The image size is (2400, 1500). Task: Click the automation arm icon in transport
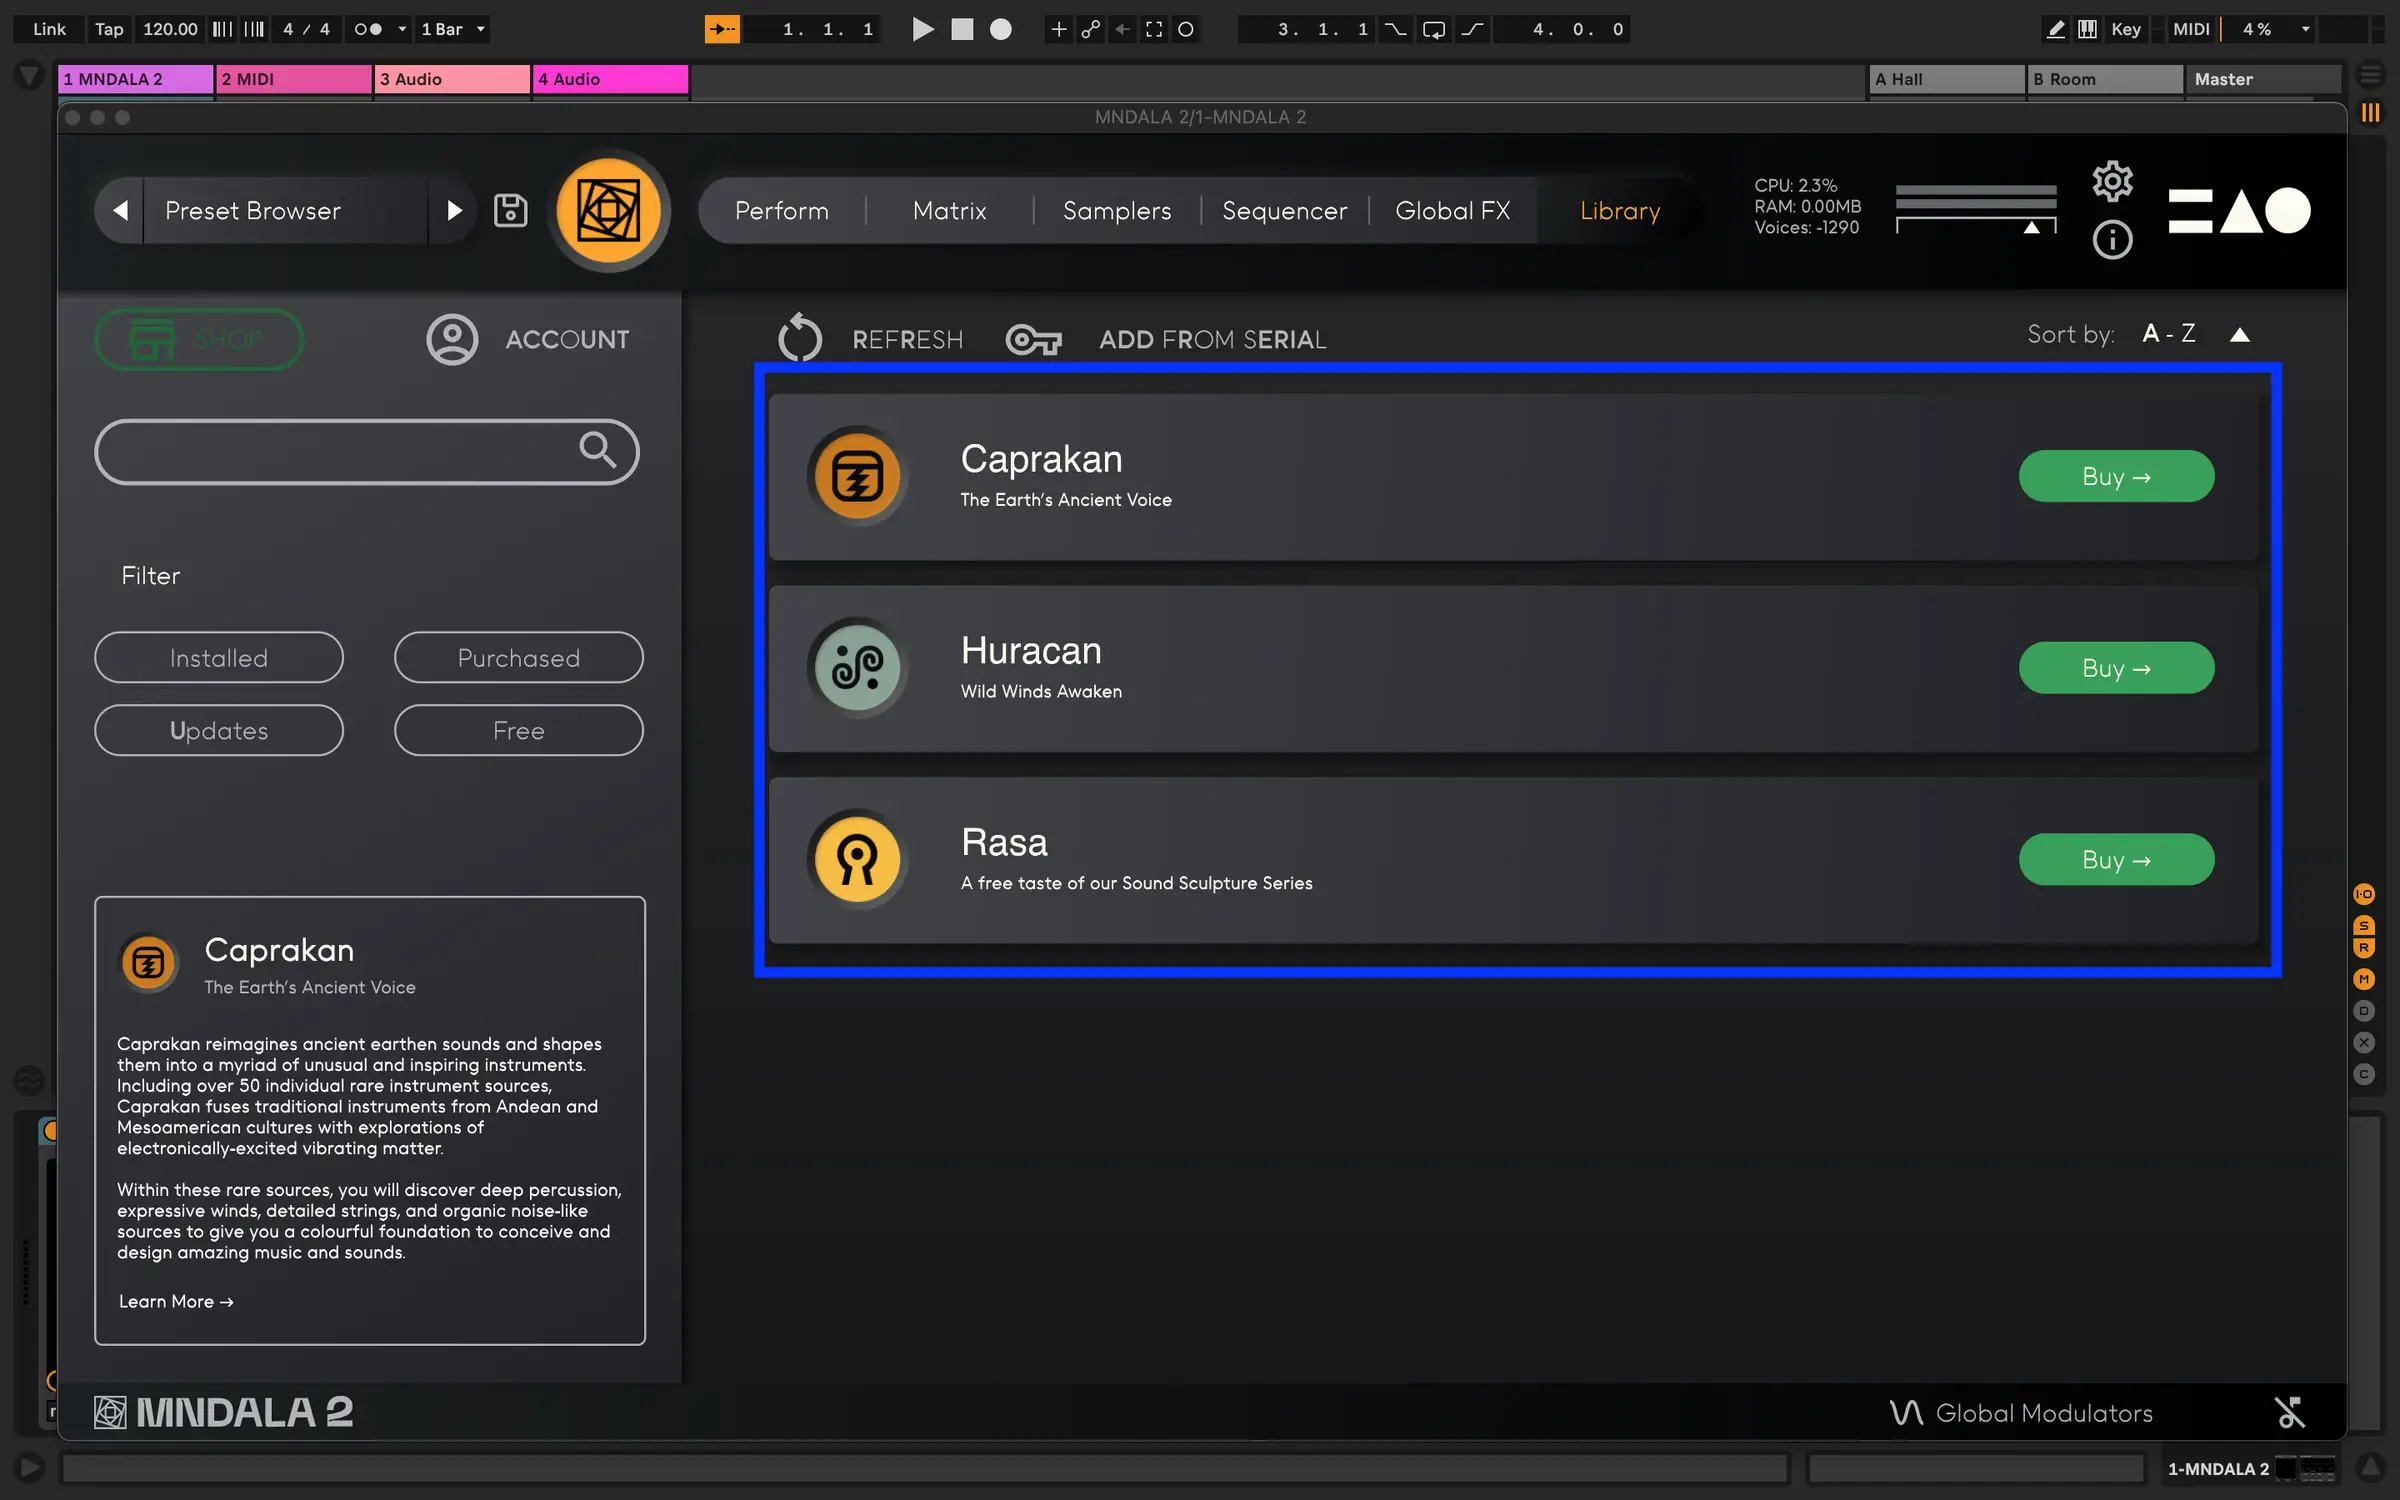click(1090, 29)
